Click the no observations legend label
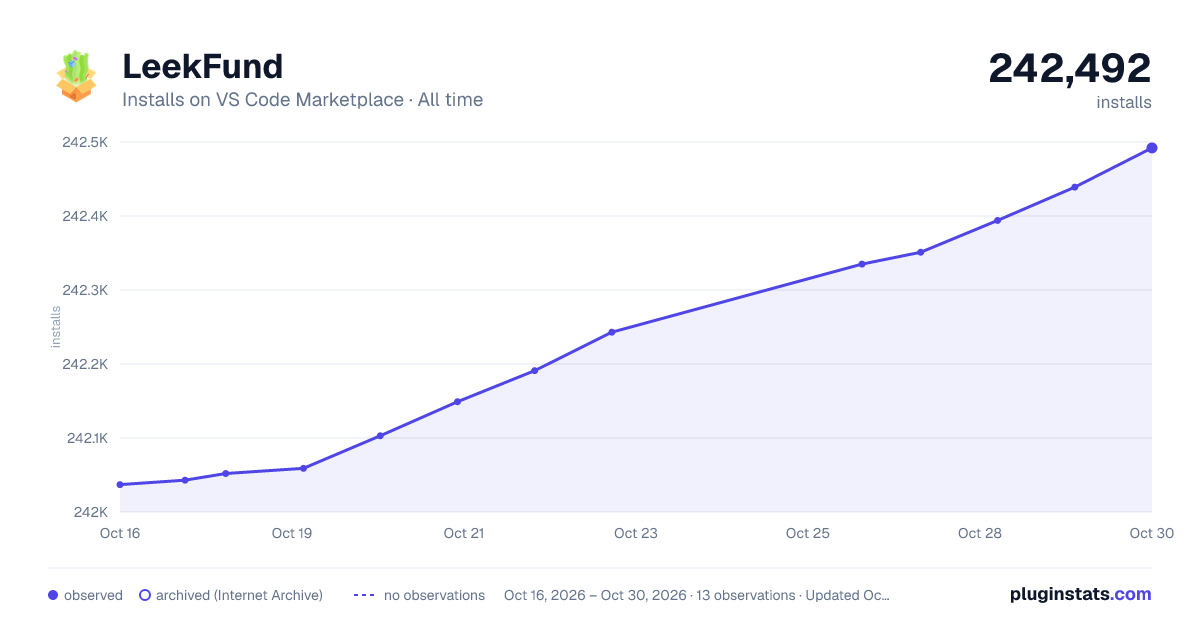This screenshot has width=1200, height=630. [434, 595]
